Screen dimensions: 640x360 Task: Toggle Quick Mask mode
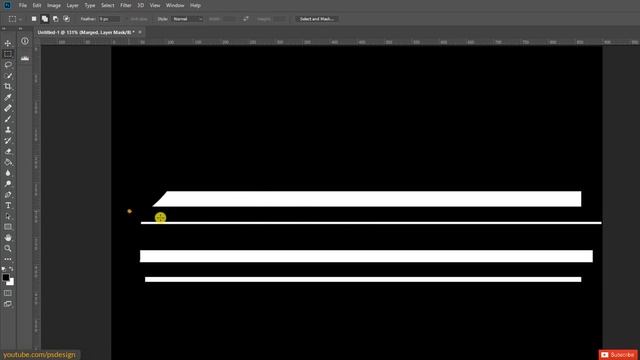pyautogui.click(x=8, y=293)
